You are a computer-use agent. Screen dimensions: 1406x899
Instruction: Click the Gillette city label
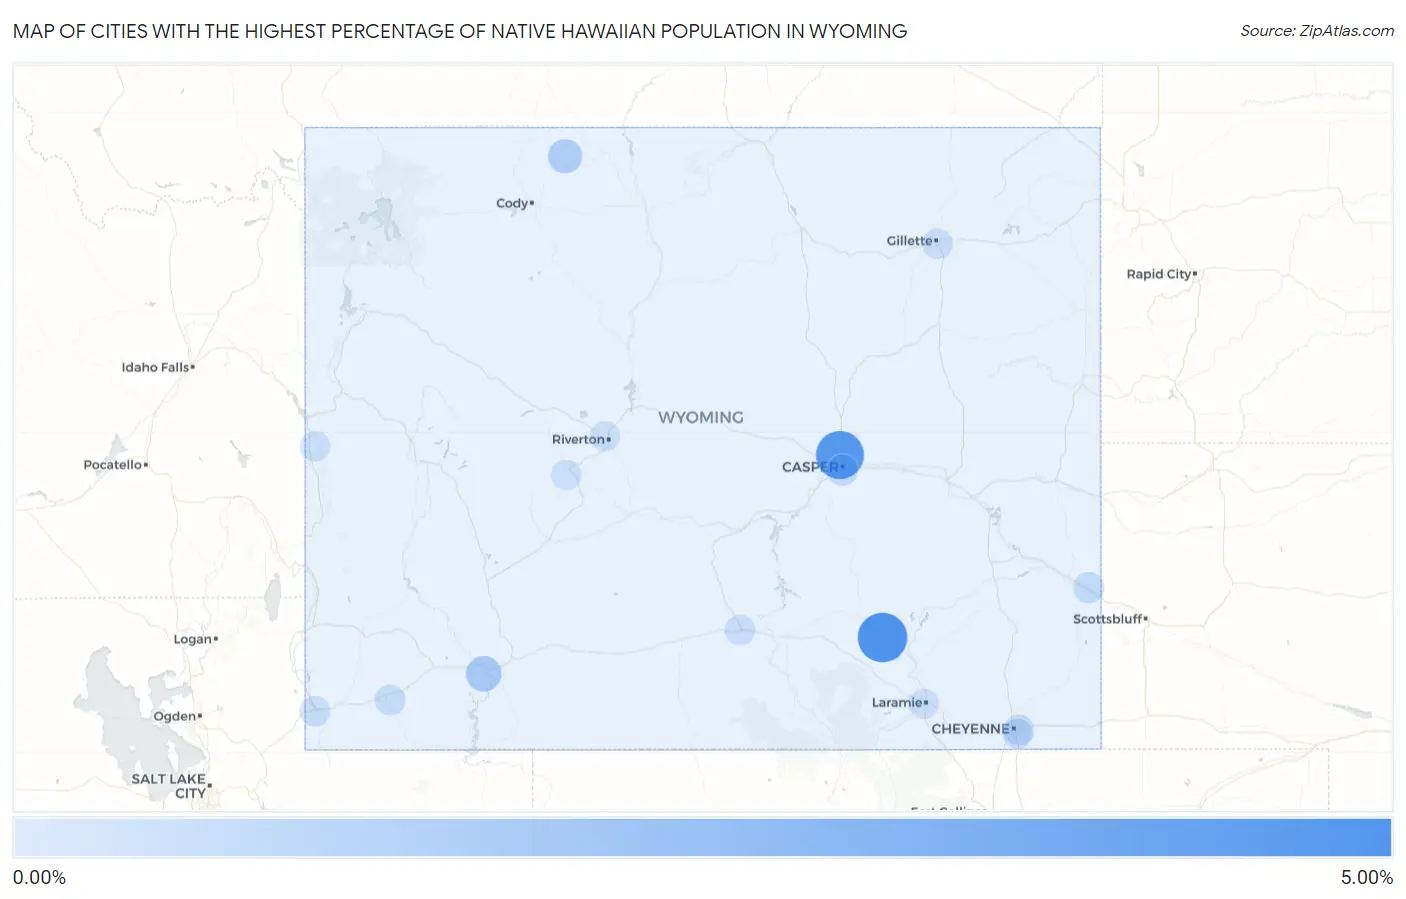(x=909, y=241)
